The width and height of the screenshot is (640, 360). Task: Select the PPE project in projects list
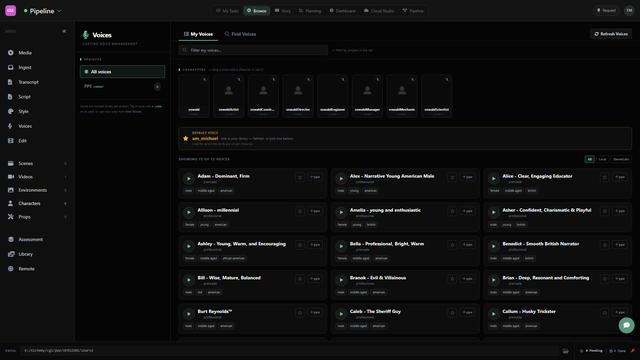pos(122,87)
